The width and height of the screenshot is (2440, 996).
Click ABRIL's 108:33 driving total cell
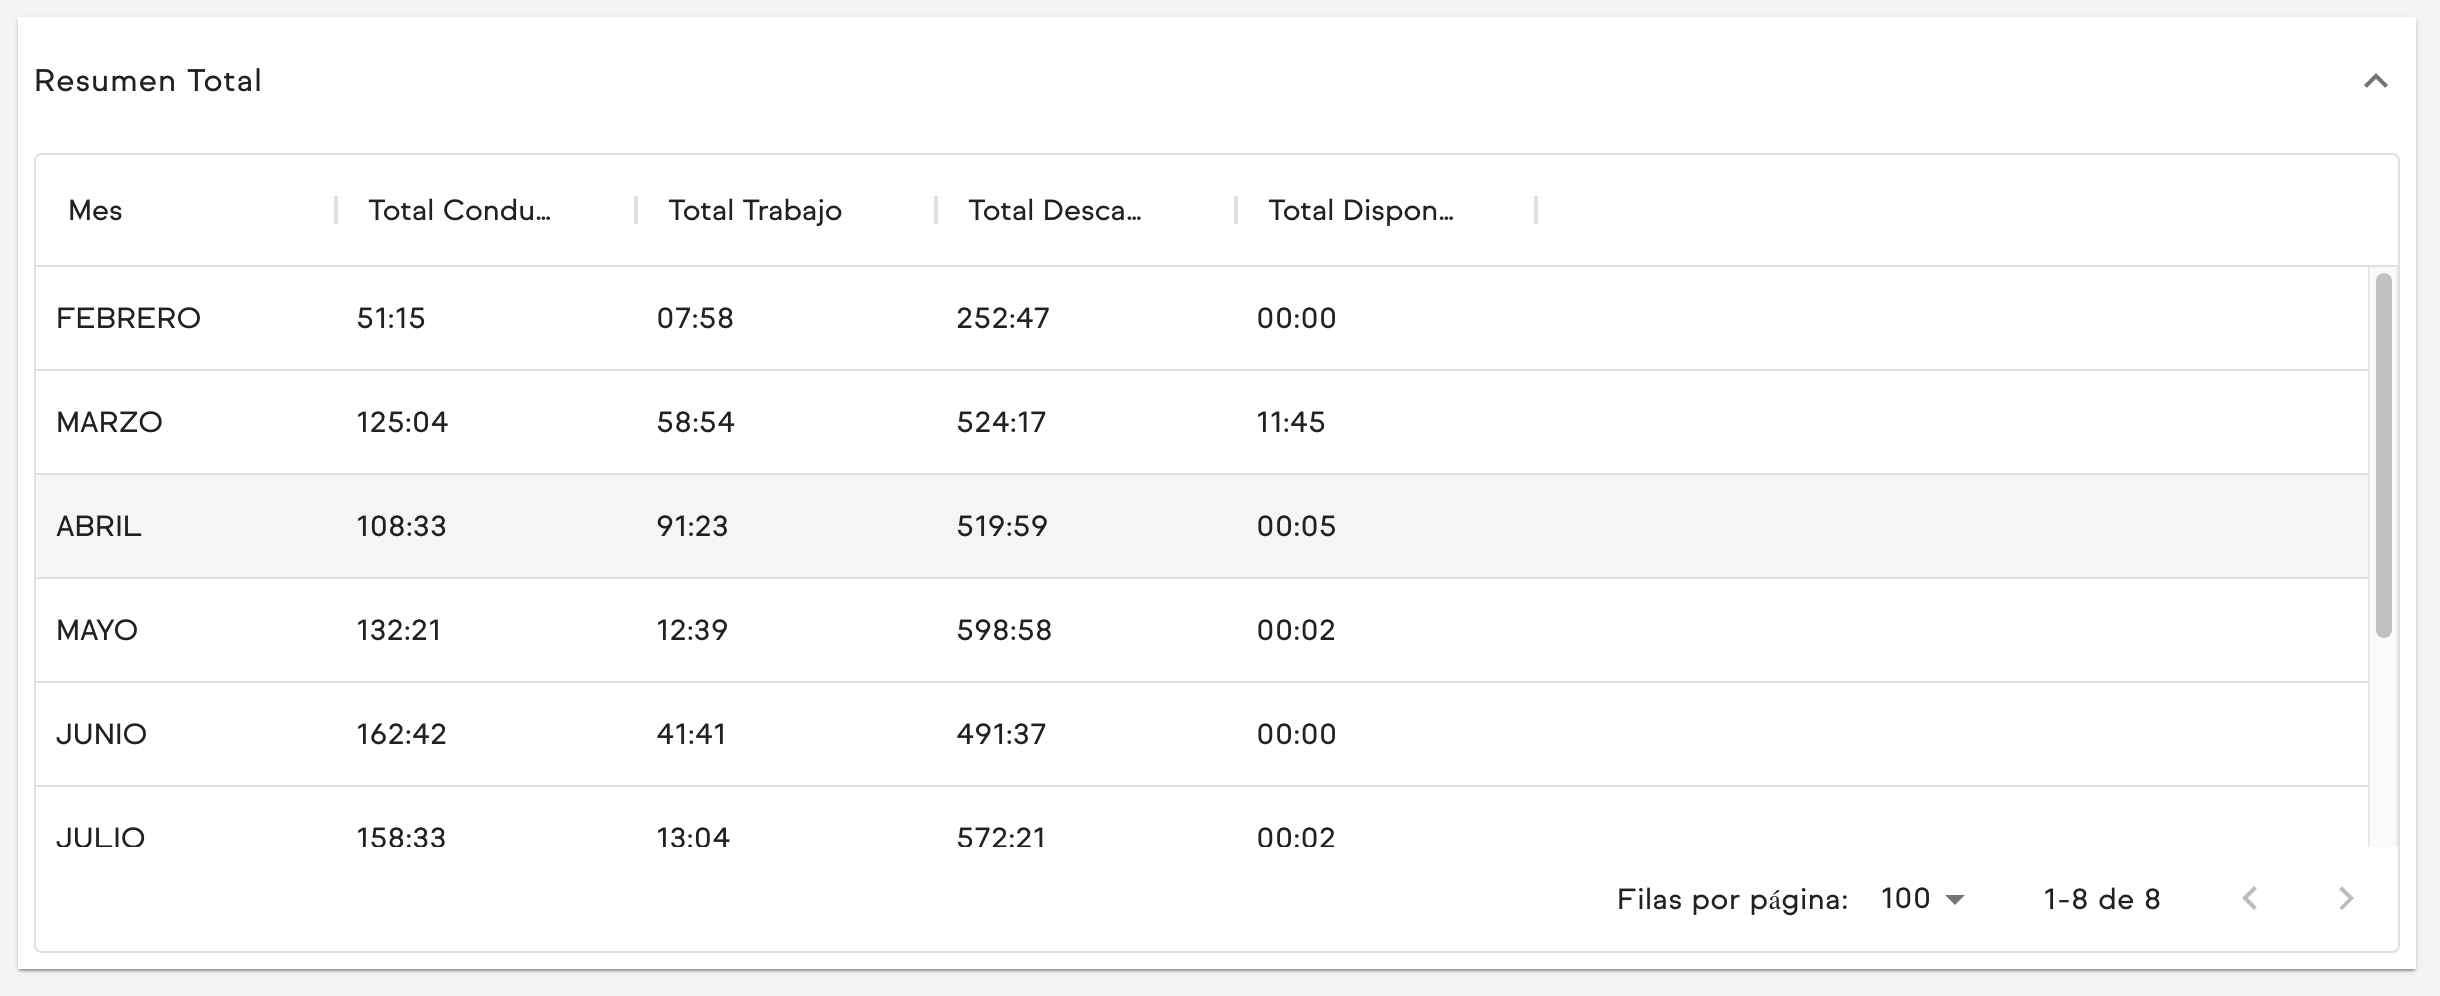(x=401, y=526)
